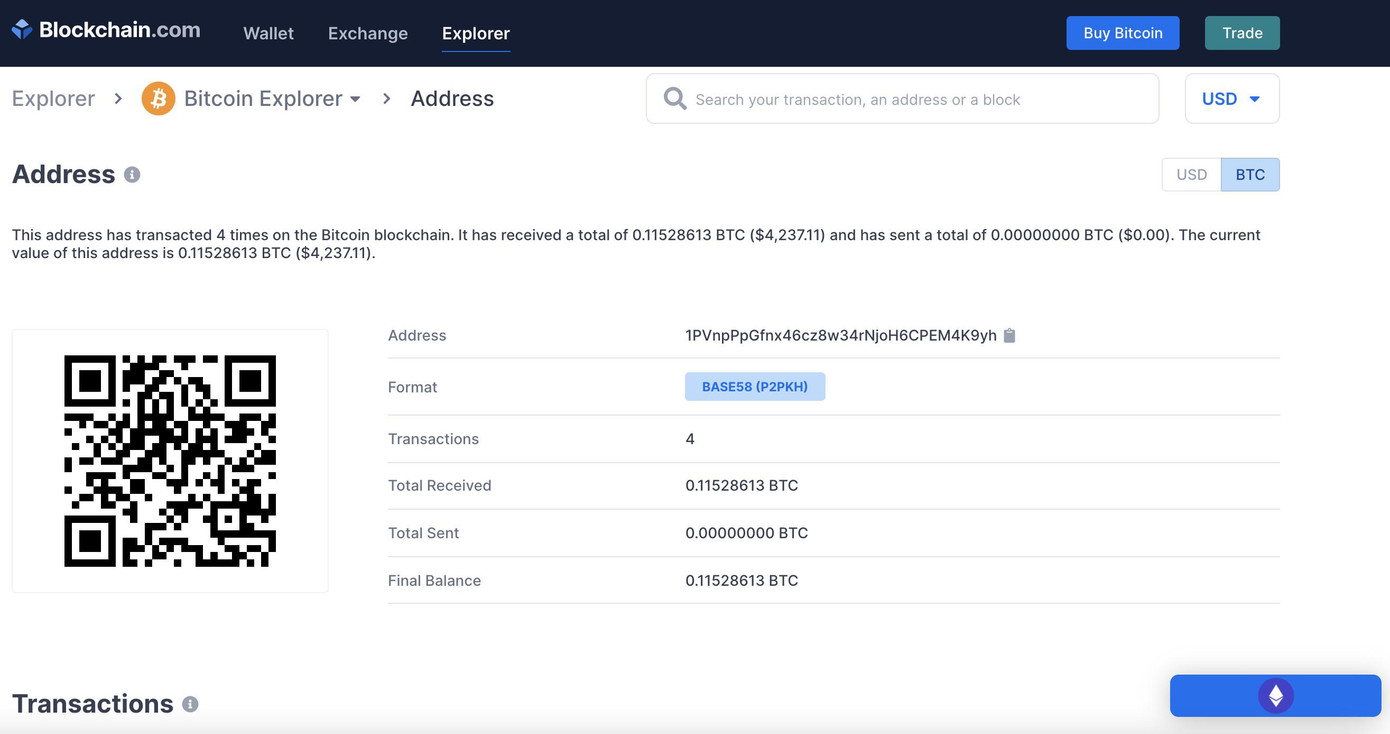
Task: Click inside the transaction search field
Action: point(900,98)
